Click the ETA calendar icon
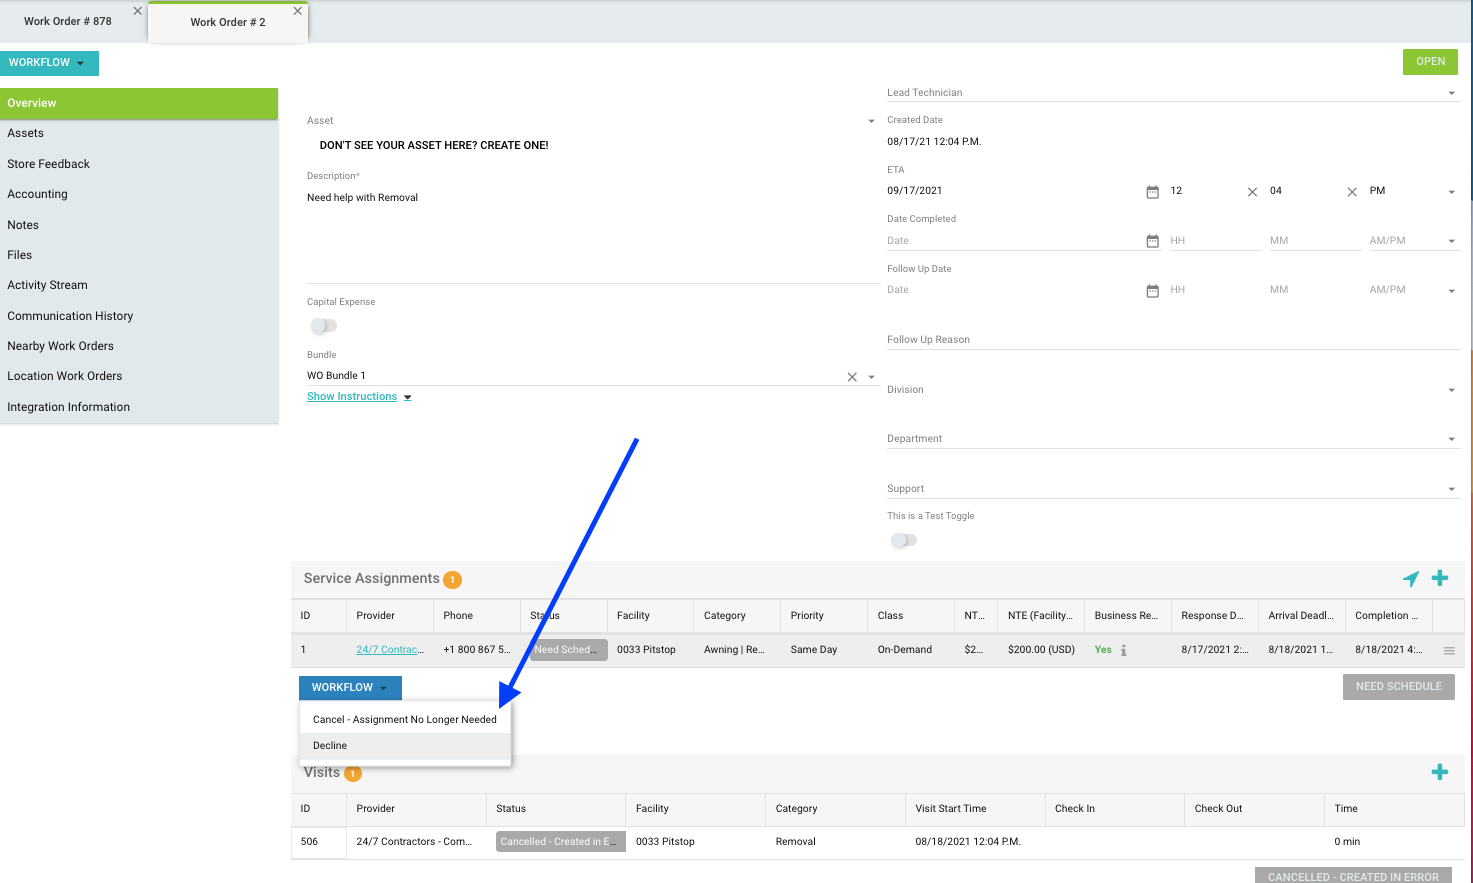Image resolution: width=1473 pixels, height=883 pixels. point(1152,192)
